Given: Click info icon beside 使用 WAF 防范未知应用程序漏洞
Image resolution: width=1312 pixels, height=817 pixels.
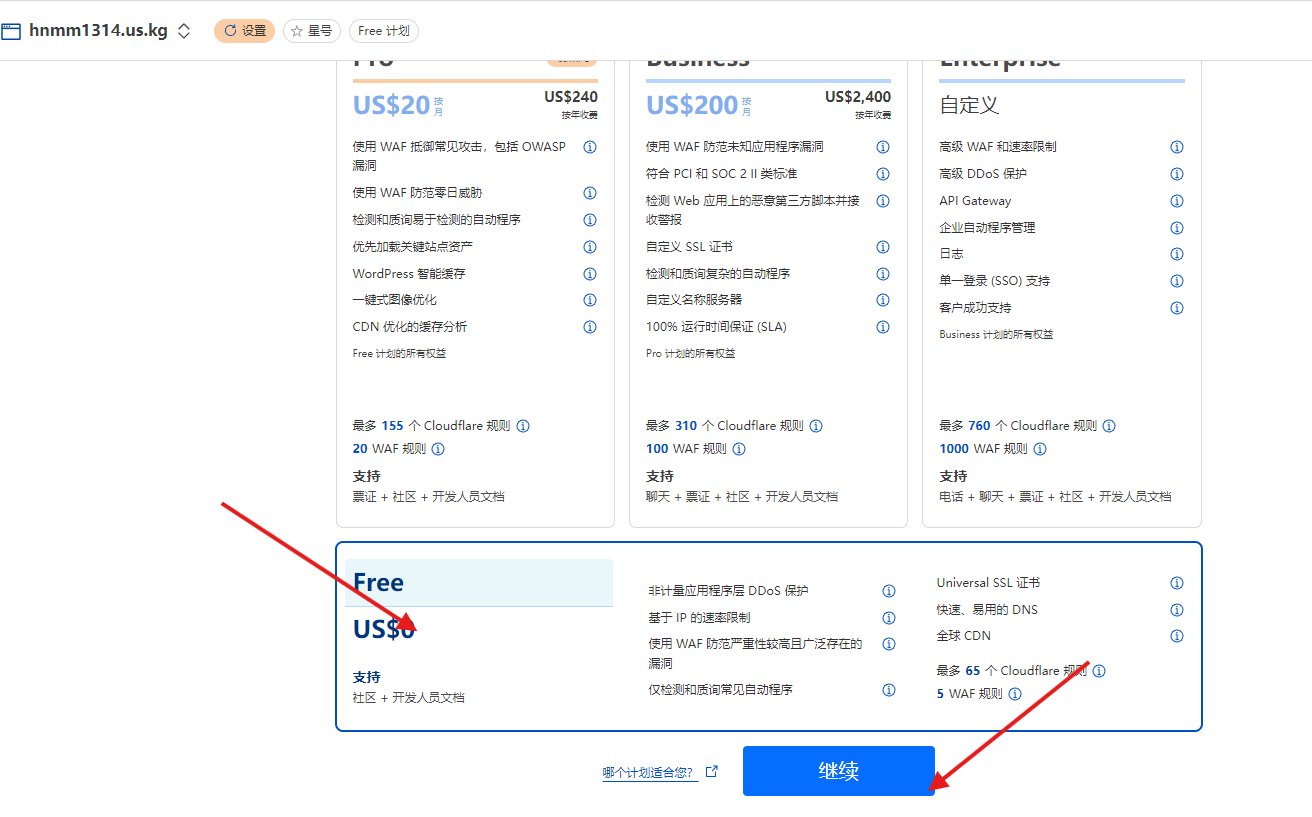Looking at the screenshot, I should coord(883,147).
